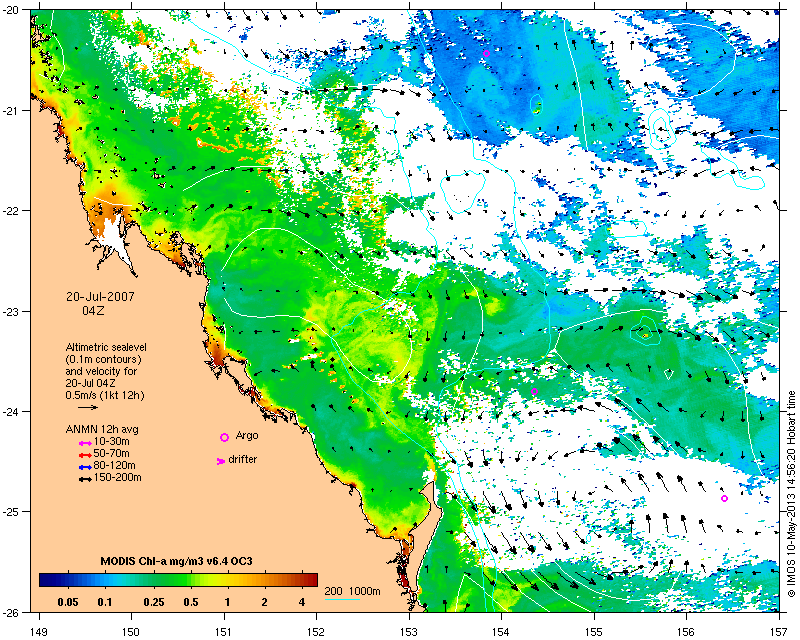
Task: Click the 0.5m/s velocity scale arrow
Action: (x=88, y=407)
